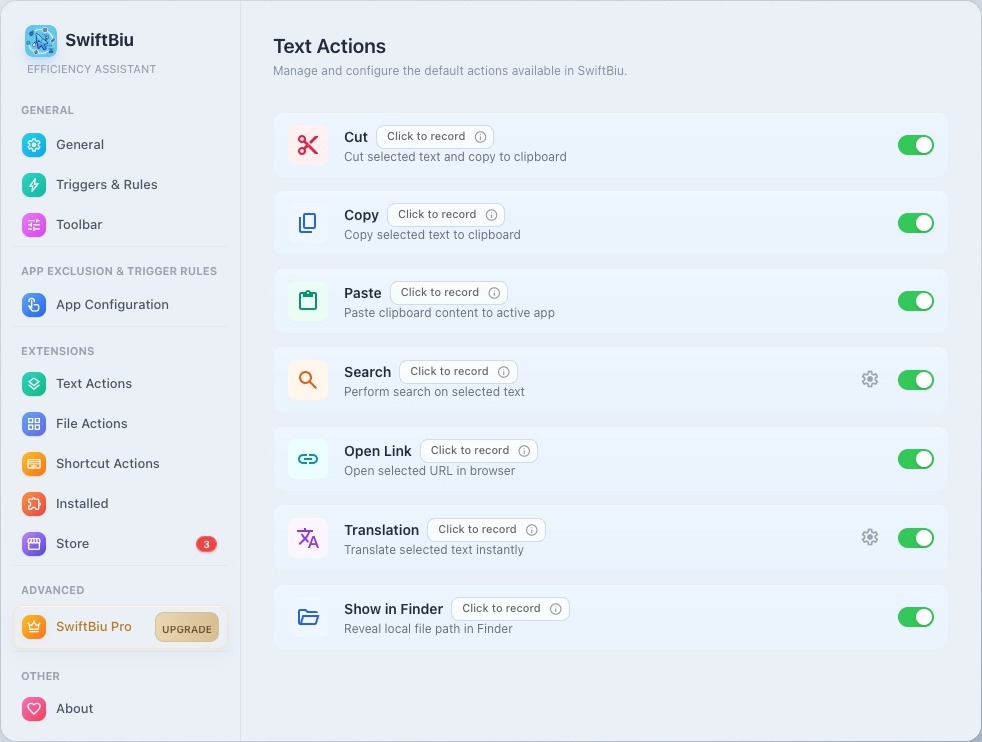Click info icon beside Paste shortcut
Viewport: 982px width, 742px height.
(494, 292)
